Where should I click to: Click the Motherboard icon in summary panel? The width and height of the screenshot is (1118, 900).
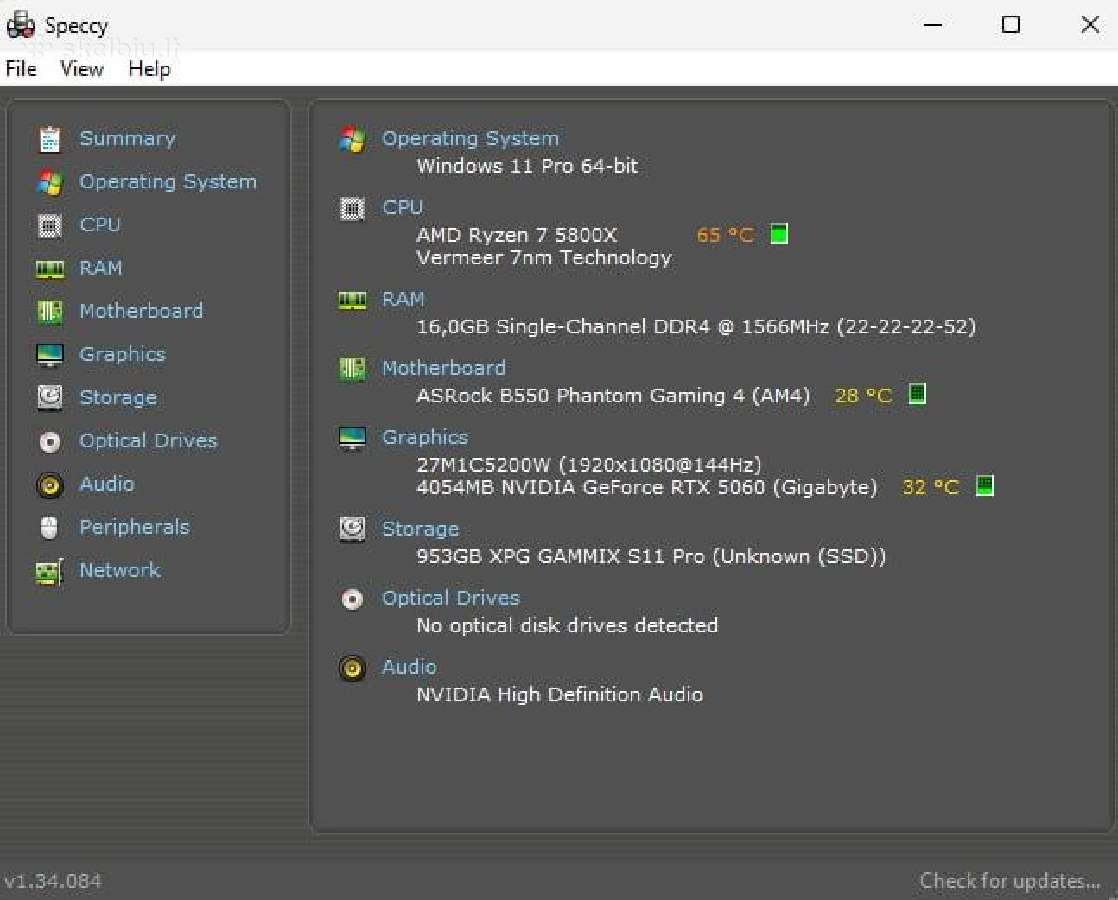[352, 369]
